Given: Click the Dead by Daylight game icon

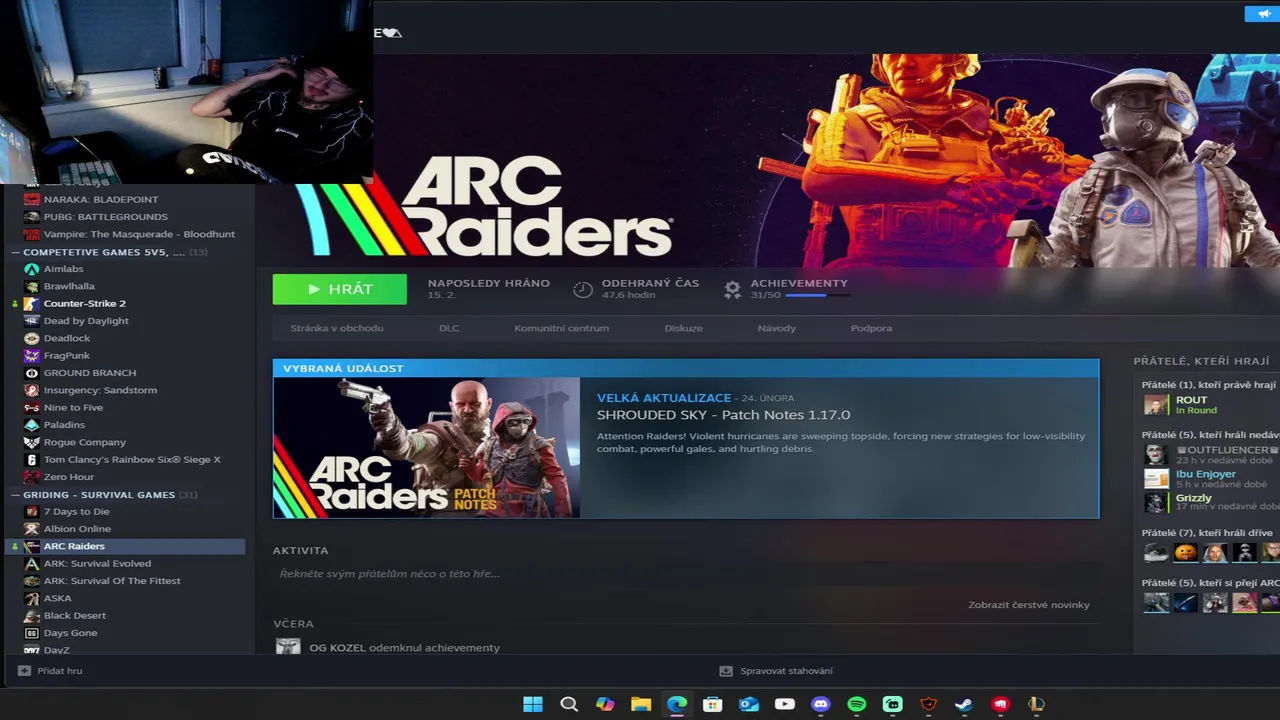Looking at the screenshot, I should click(32, 321).
